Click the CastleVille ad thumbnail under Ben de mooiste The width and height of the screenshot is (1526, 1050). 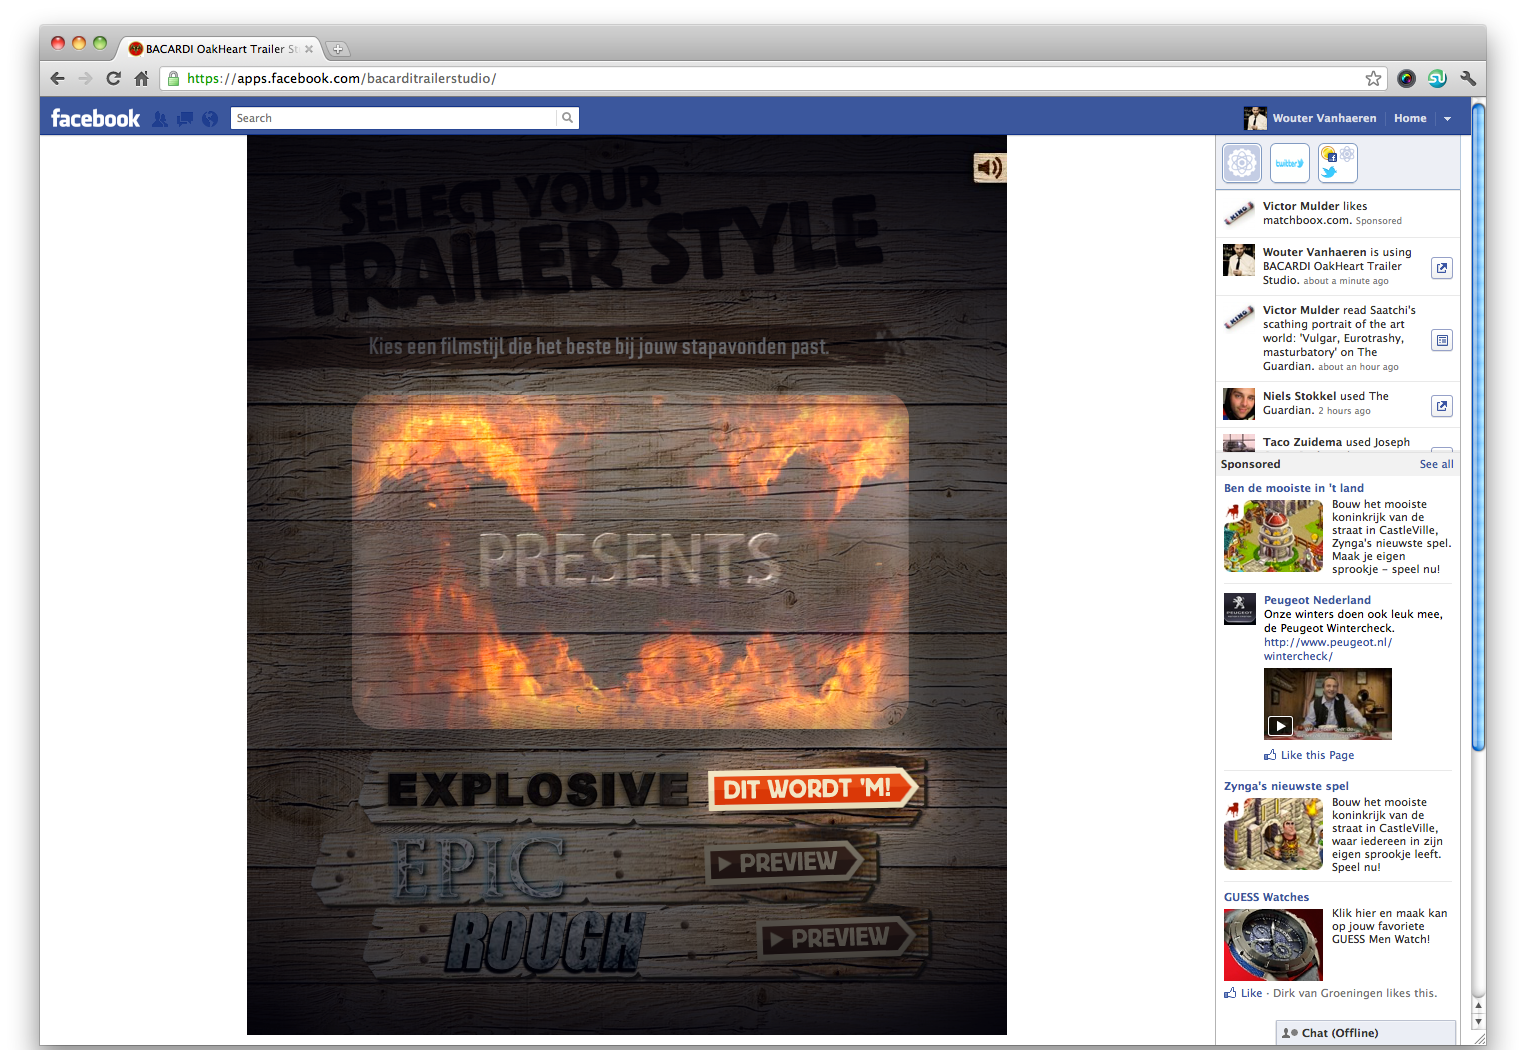point(1273,536)
